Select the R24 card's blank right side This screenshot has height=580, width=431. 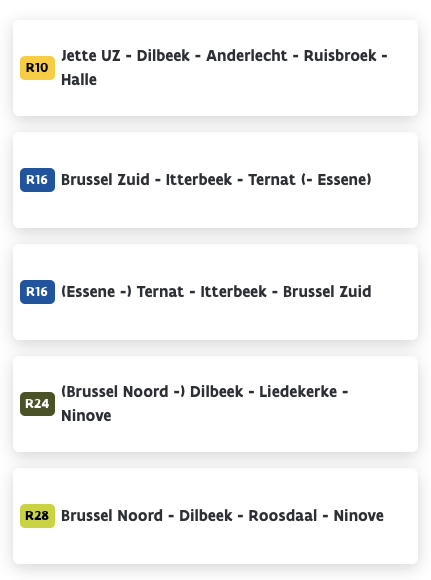(x=383, y=404)
